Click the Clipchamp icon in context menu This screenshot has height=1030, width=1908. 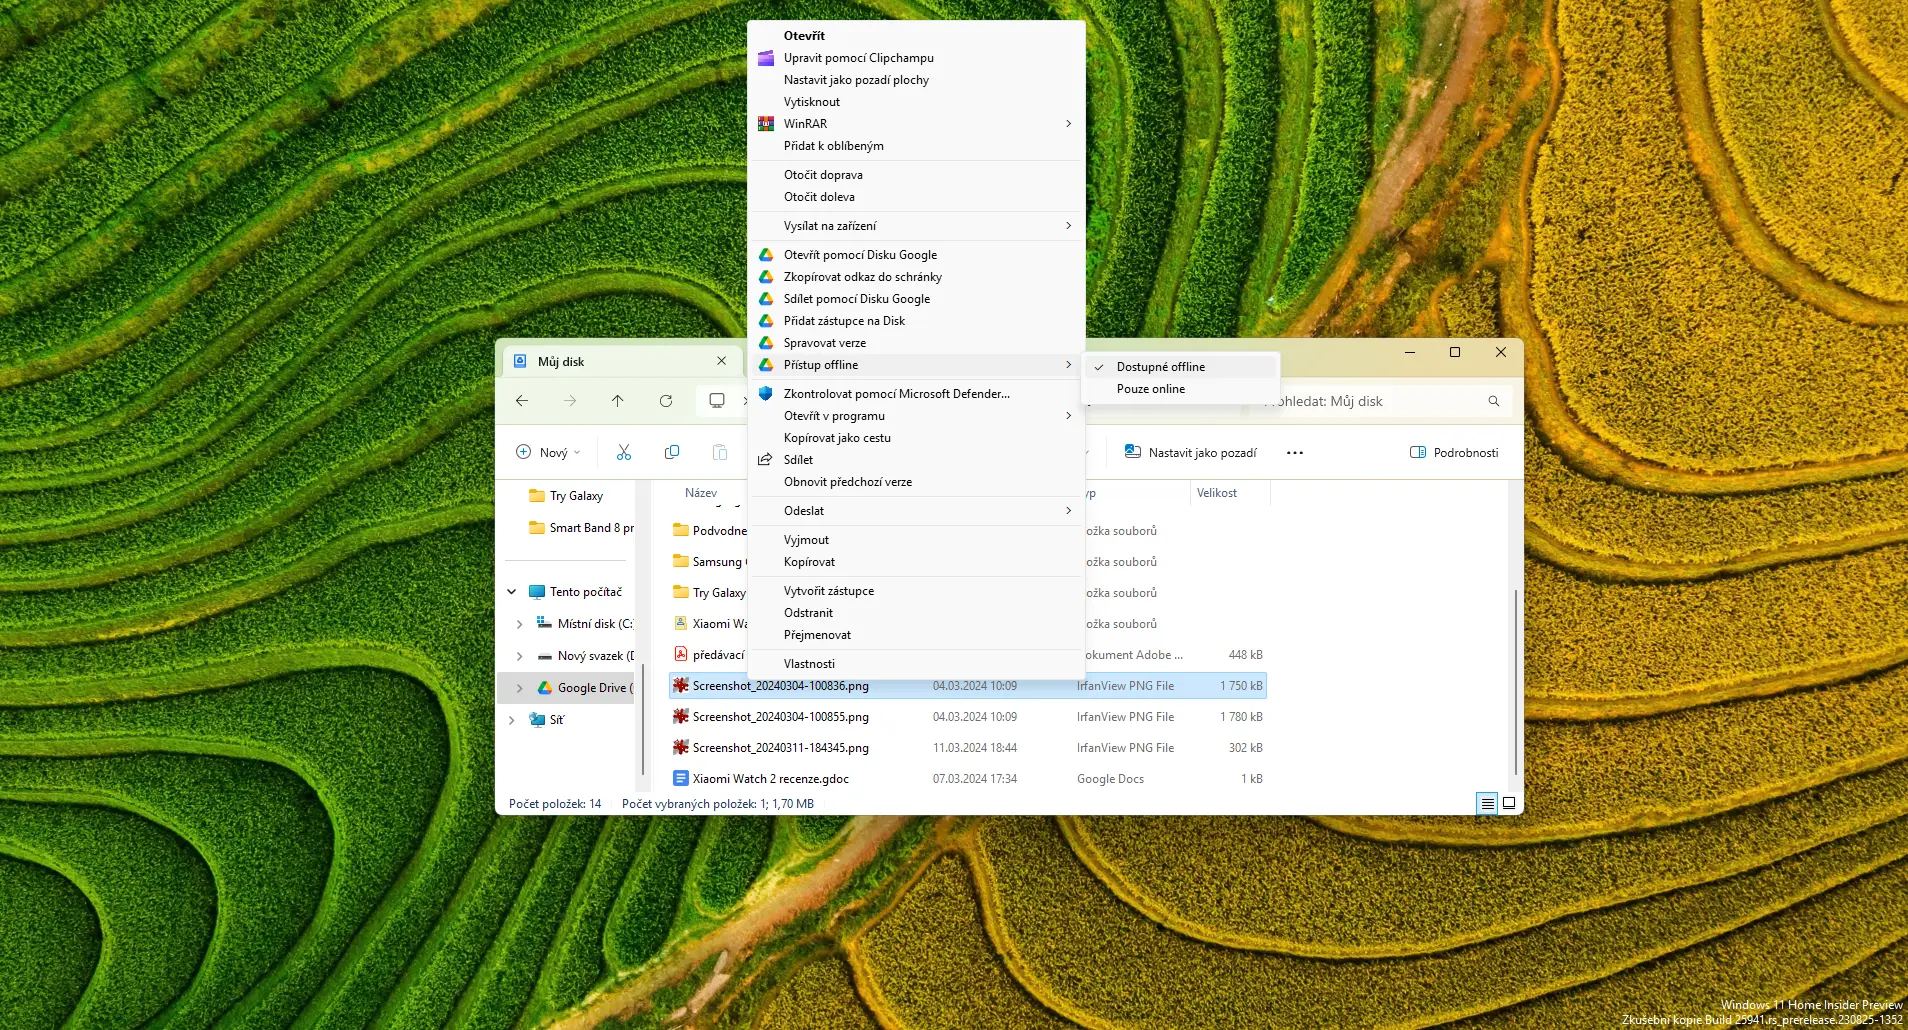pos(766,58)
